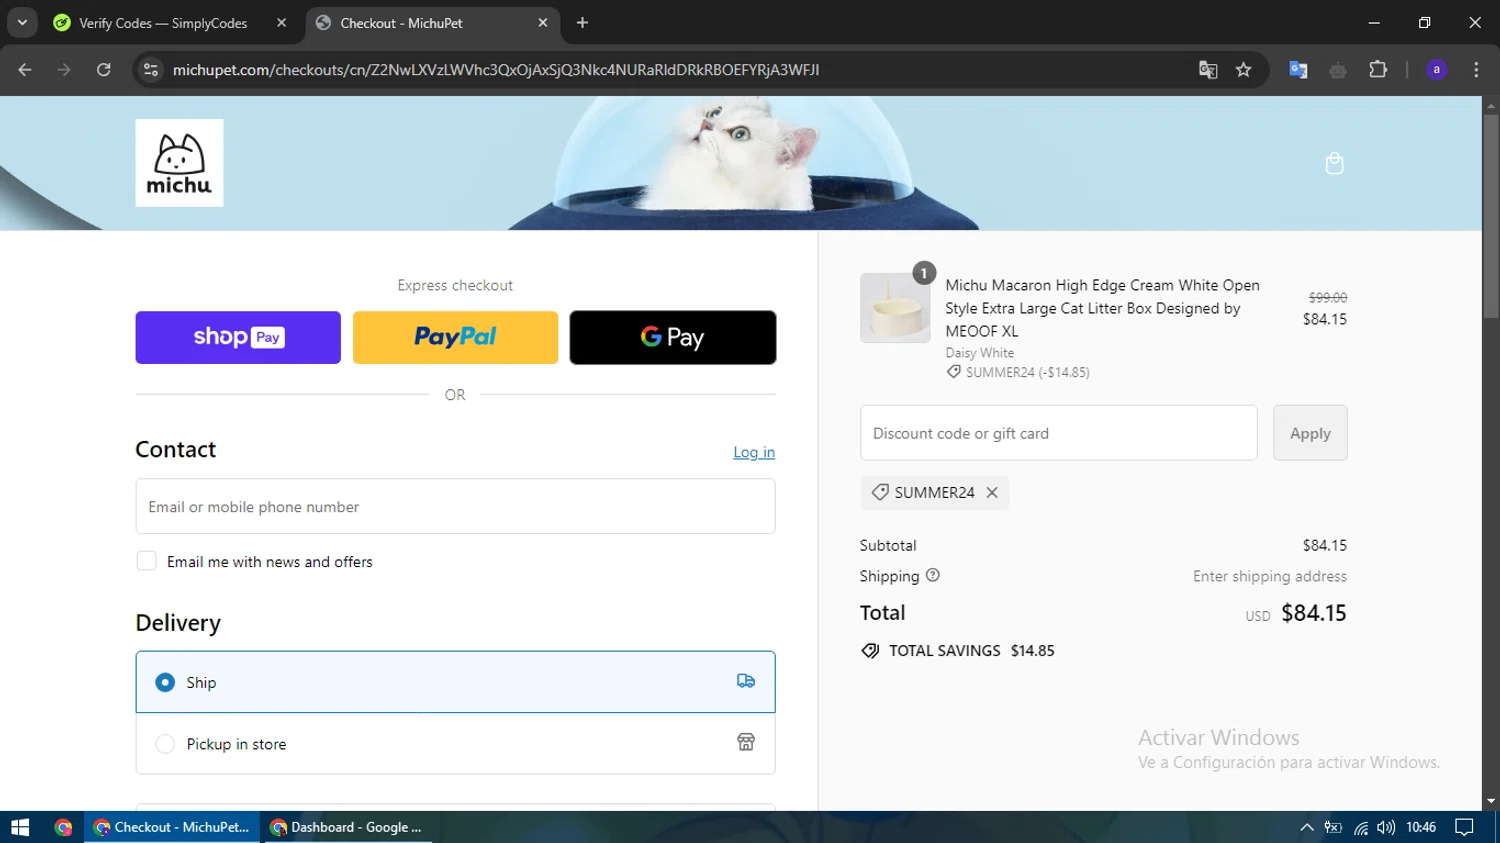Click the cat litter box product thumbnail
Viewport: 1500px width, 843px height.
(x=895, y=308)
